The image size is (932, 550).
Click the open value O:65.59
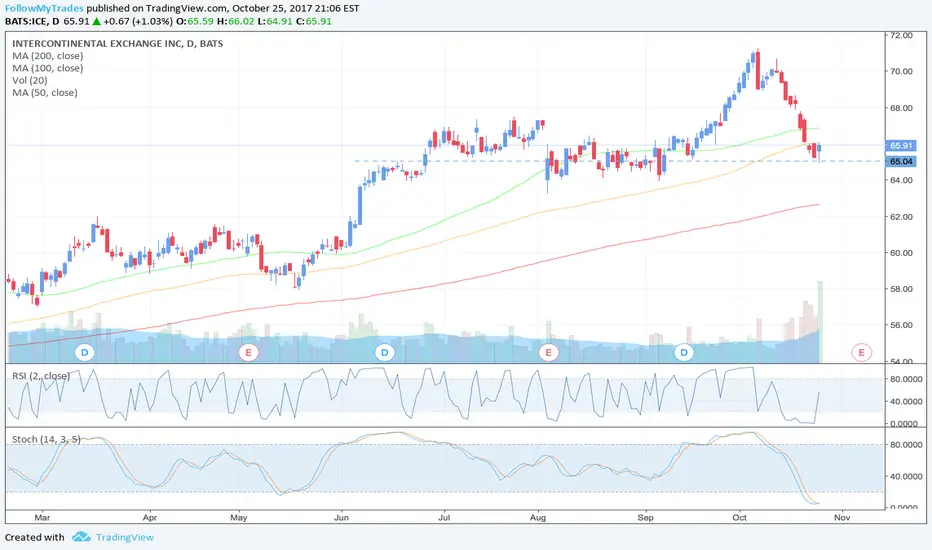click(194, 21)
